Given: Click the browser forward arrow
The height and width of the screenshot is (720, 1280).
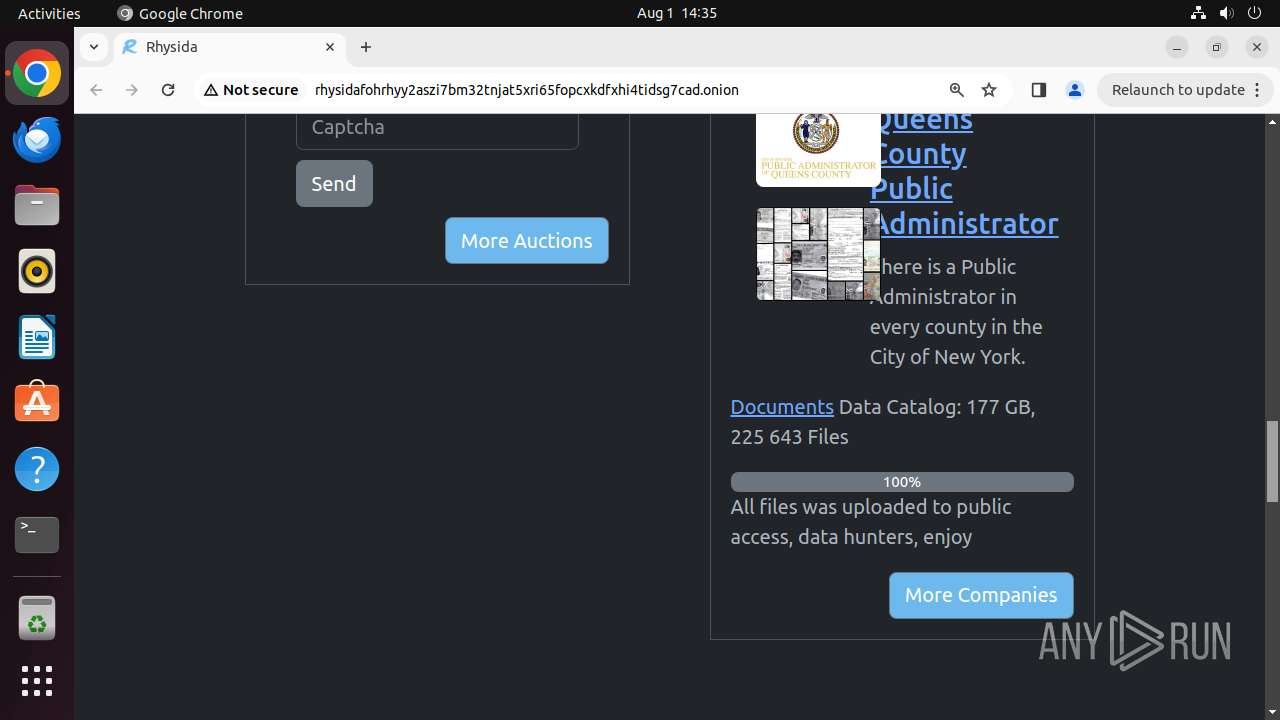Looking at the screenshot, I should tap(132, 90).
